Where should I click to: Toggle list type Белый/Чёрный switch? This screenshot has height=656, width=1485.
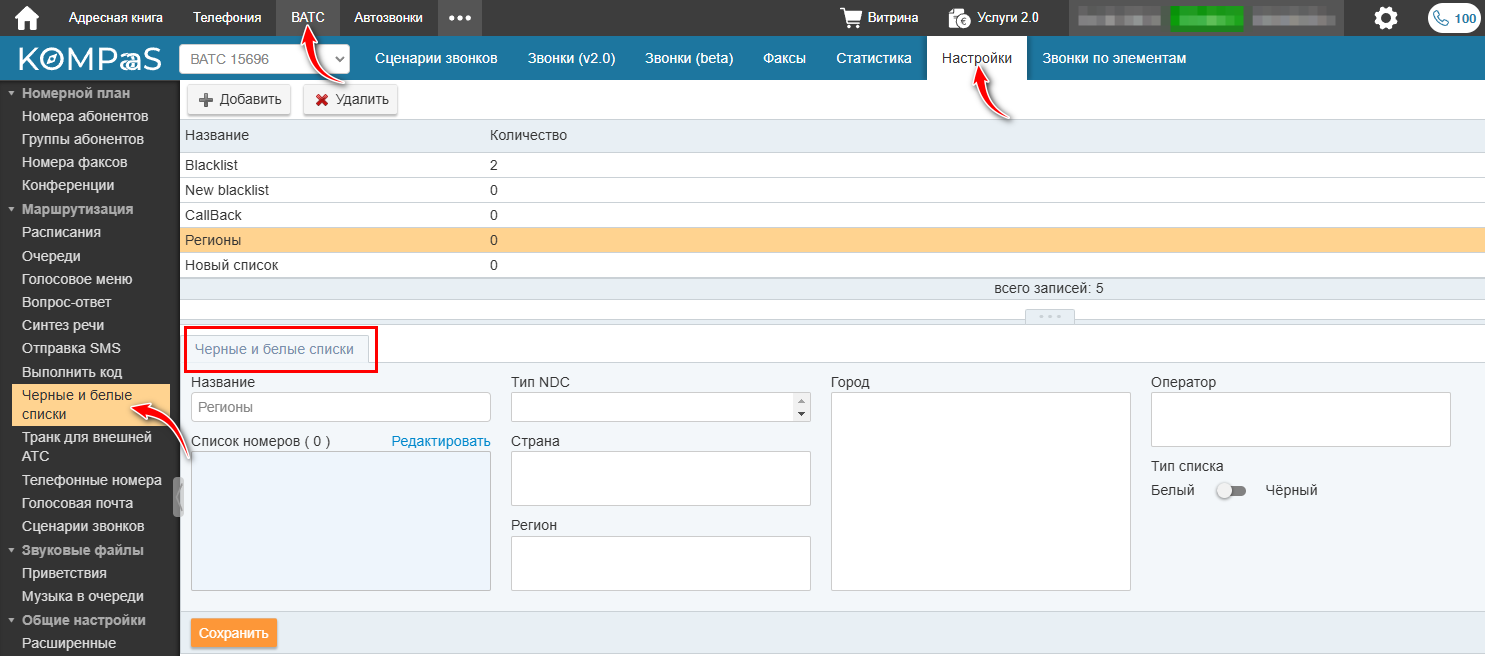[x=1230, y=491]
